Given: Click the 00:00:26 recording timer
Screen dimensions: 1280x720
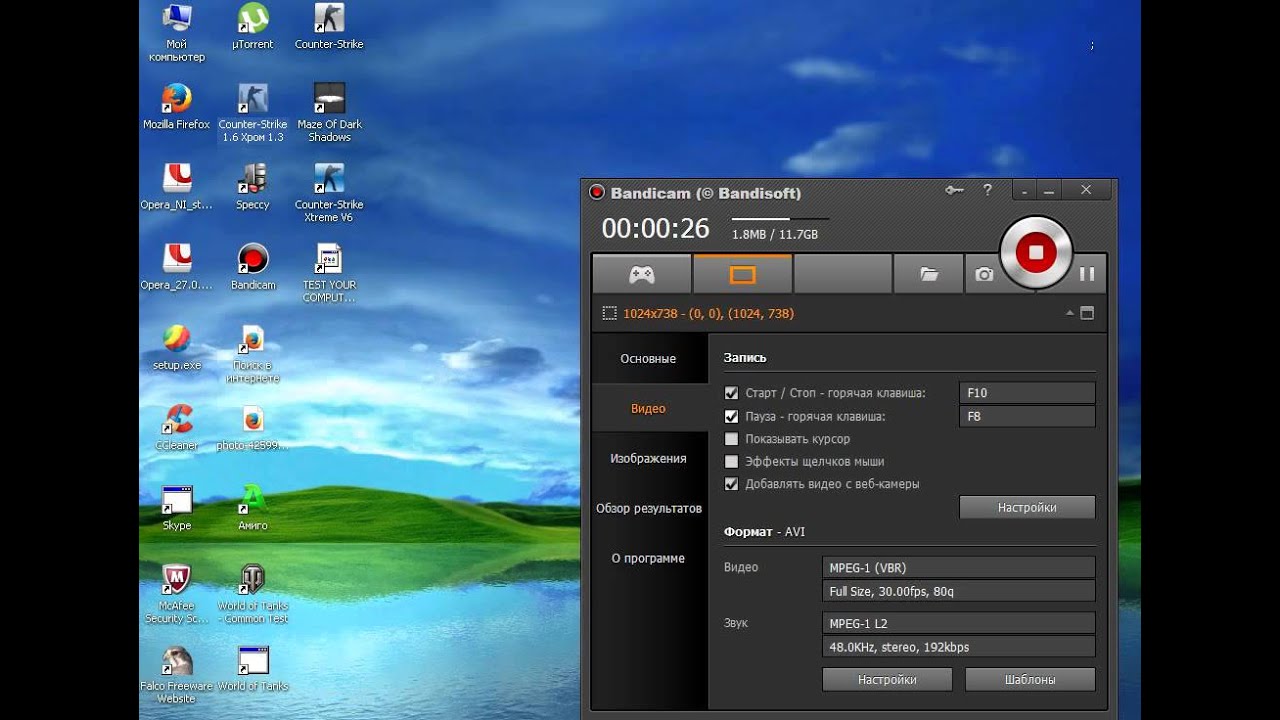Looking at the screenshot, I should click(x=655, y=229).
